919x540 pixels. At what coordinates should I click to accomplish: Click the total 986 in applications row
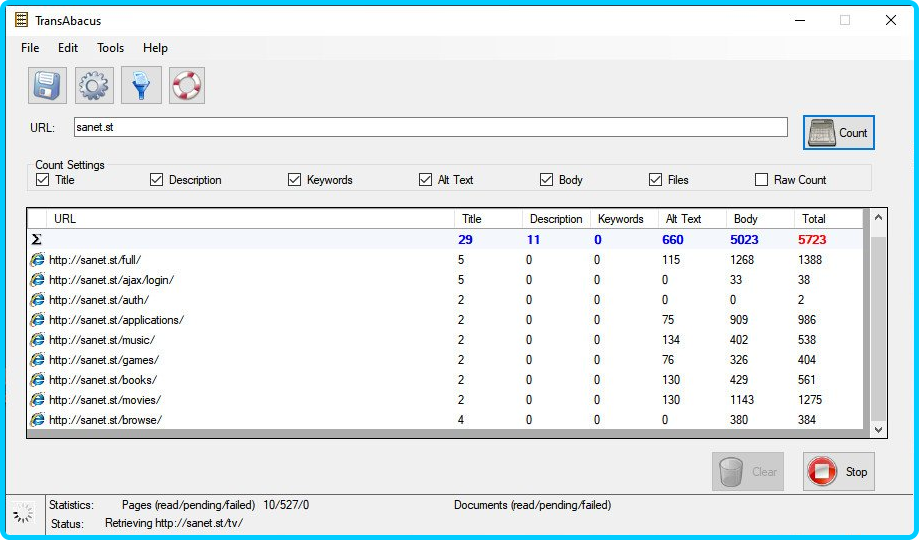tap(807, 320)
